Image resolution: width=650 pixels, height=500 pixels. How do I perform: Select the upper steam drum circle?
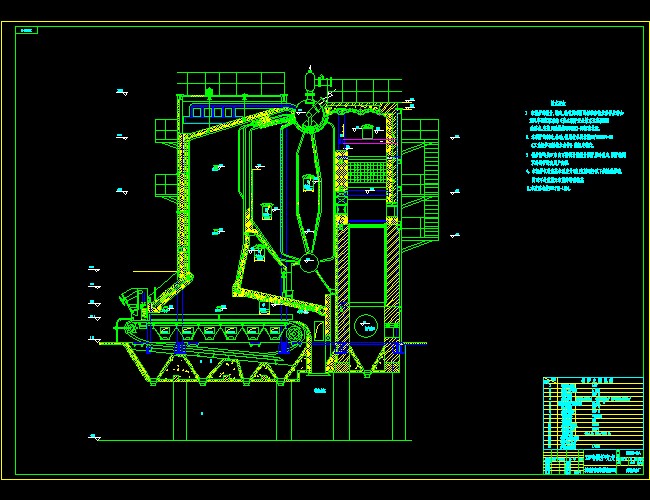click(311, 114)
